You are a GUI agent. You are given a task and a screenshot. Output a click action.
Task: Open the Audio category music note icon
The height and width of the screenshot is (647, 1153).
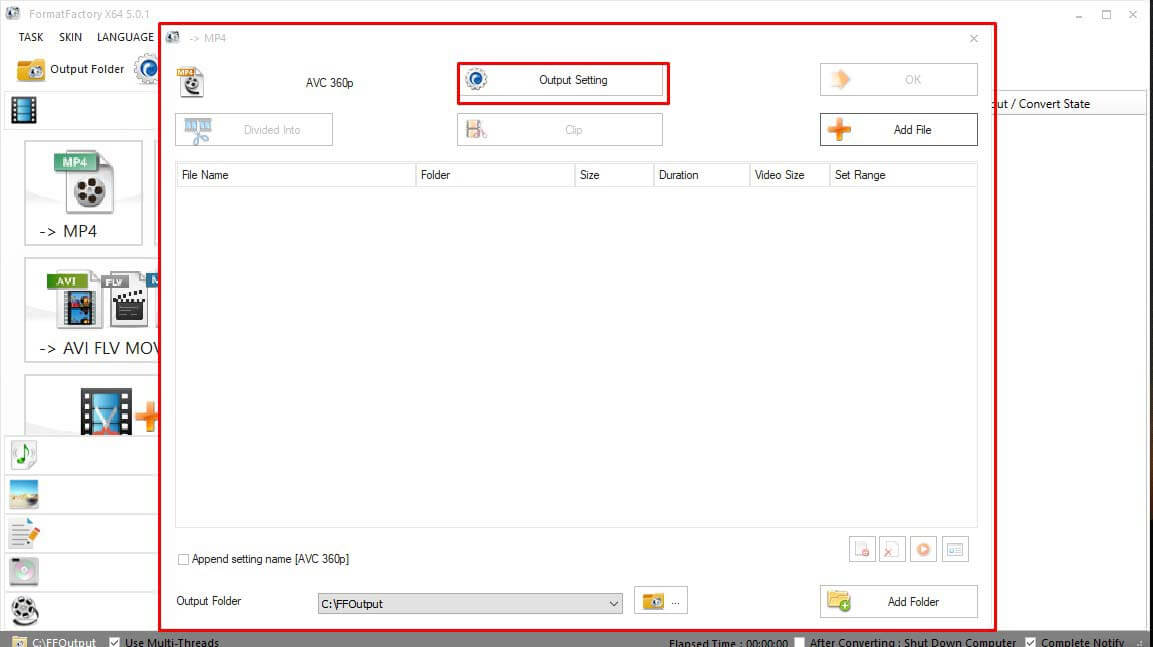pos(24,455)
